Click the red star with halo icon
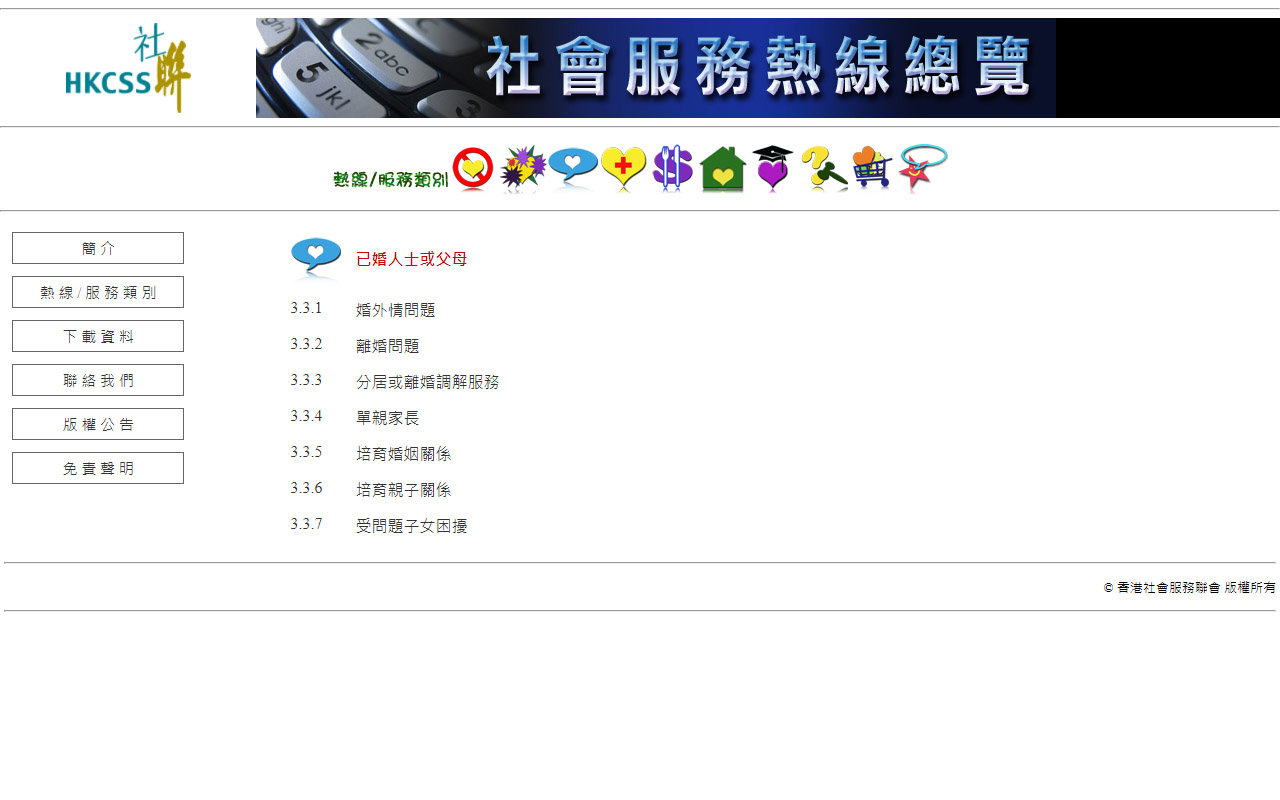 click(x=922, y=168)
